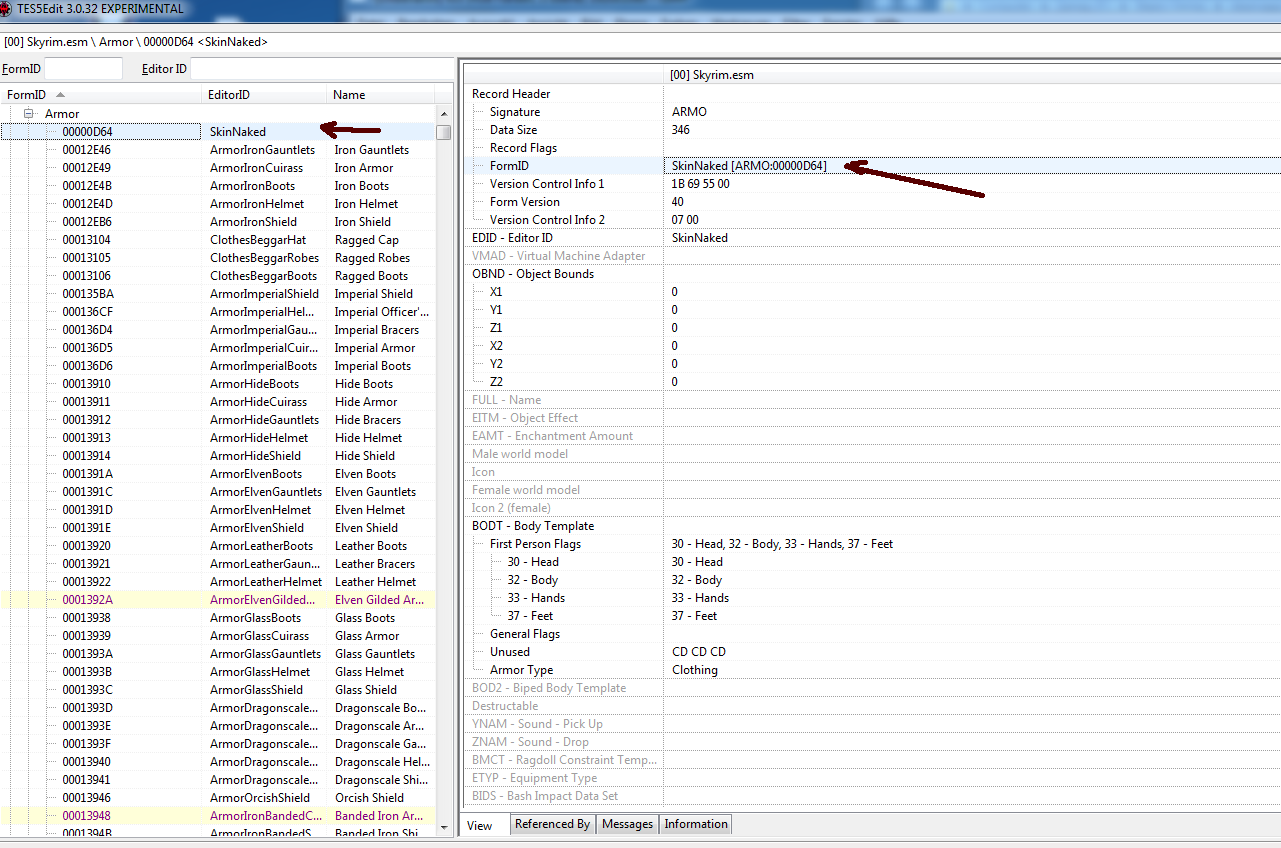Viewport: 1281px width, 848px height.
Task: Select the Signature row
Action: pos(872,112)
